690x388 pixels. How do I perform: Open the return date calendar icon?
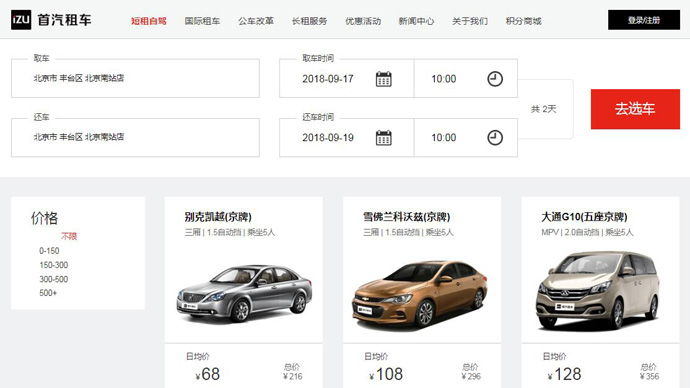384,138
